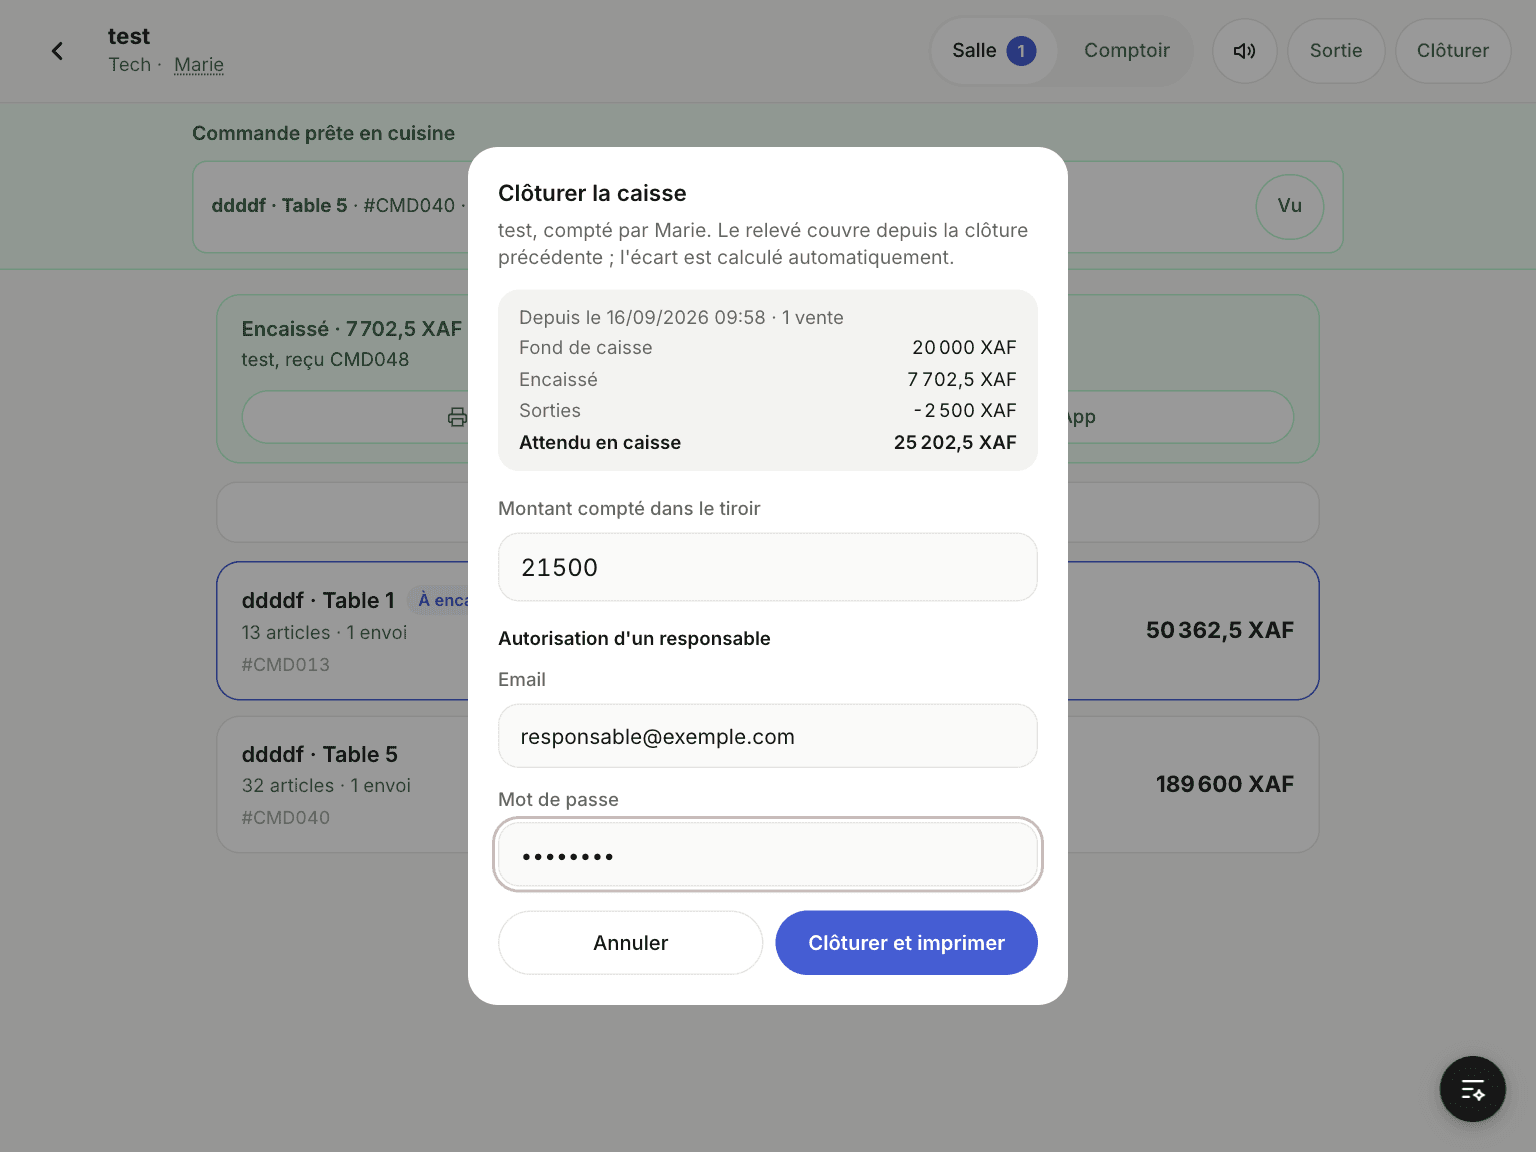Click the Marie user link

tap(199, 65)
